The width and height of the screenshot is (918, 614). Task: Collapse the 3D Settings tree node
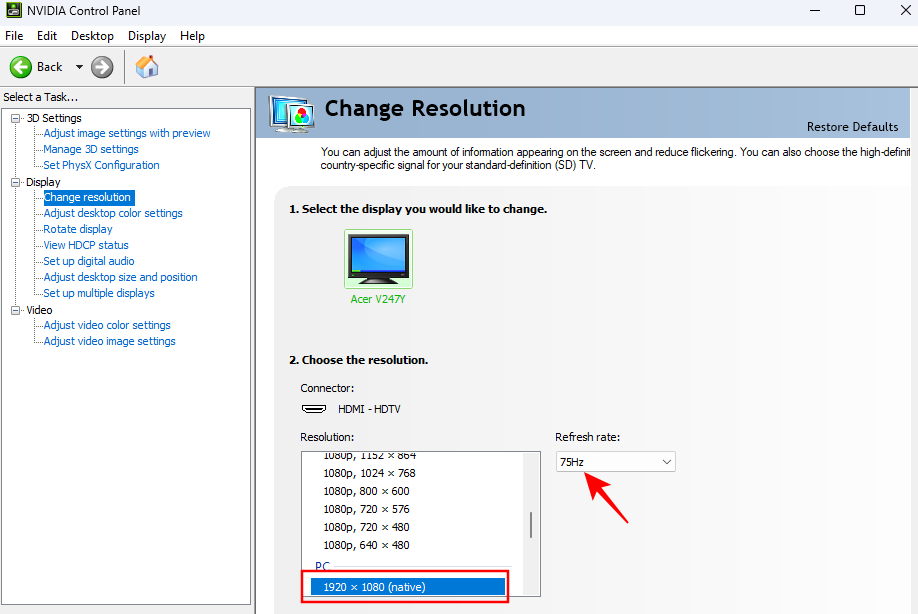pos(16,118)
